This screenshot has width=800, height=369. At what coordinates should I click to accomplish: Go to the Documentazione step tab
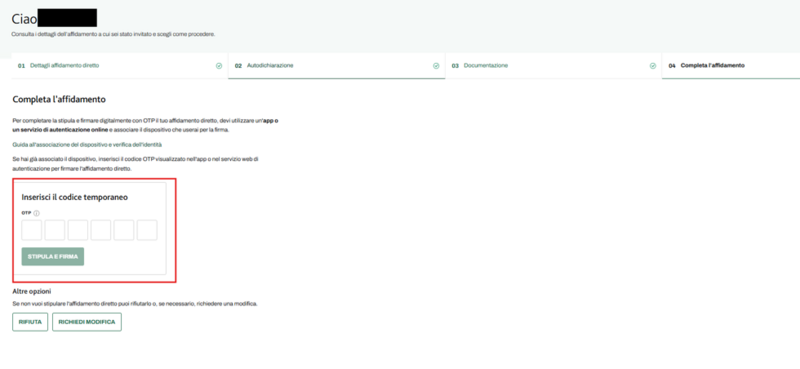554,66
